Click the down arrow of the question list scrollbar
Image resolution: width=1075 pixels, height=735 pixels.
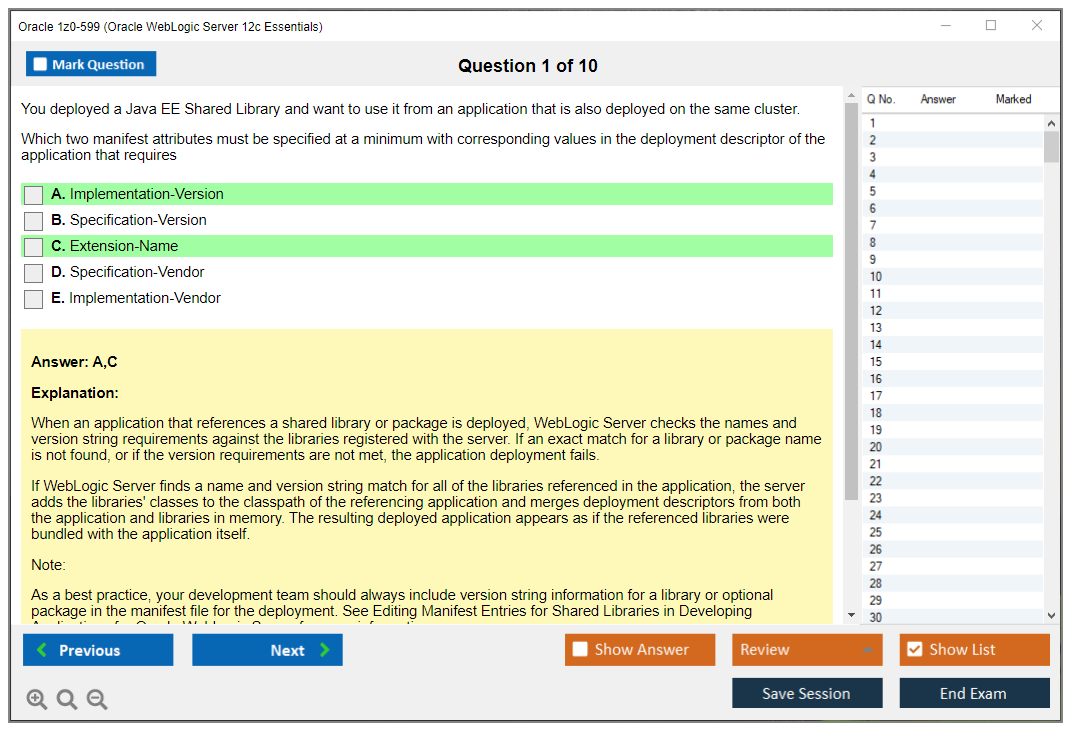(x=1051, y=614)
